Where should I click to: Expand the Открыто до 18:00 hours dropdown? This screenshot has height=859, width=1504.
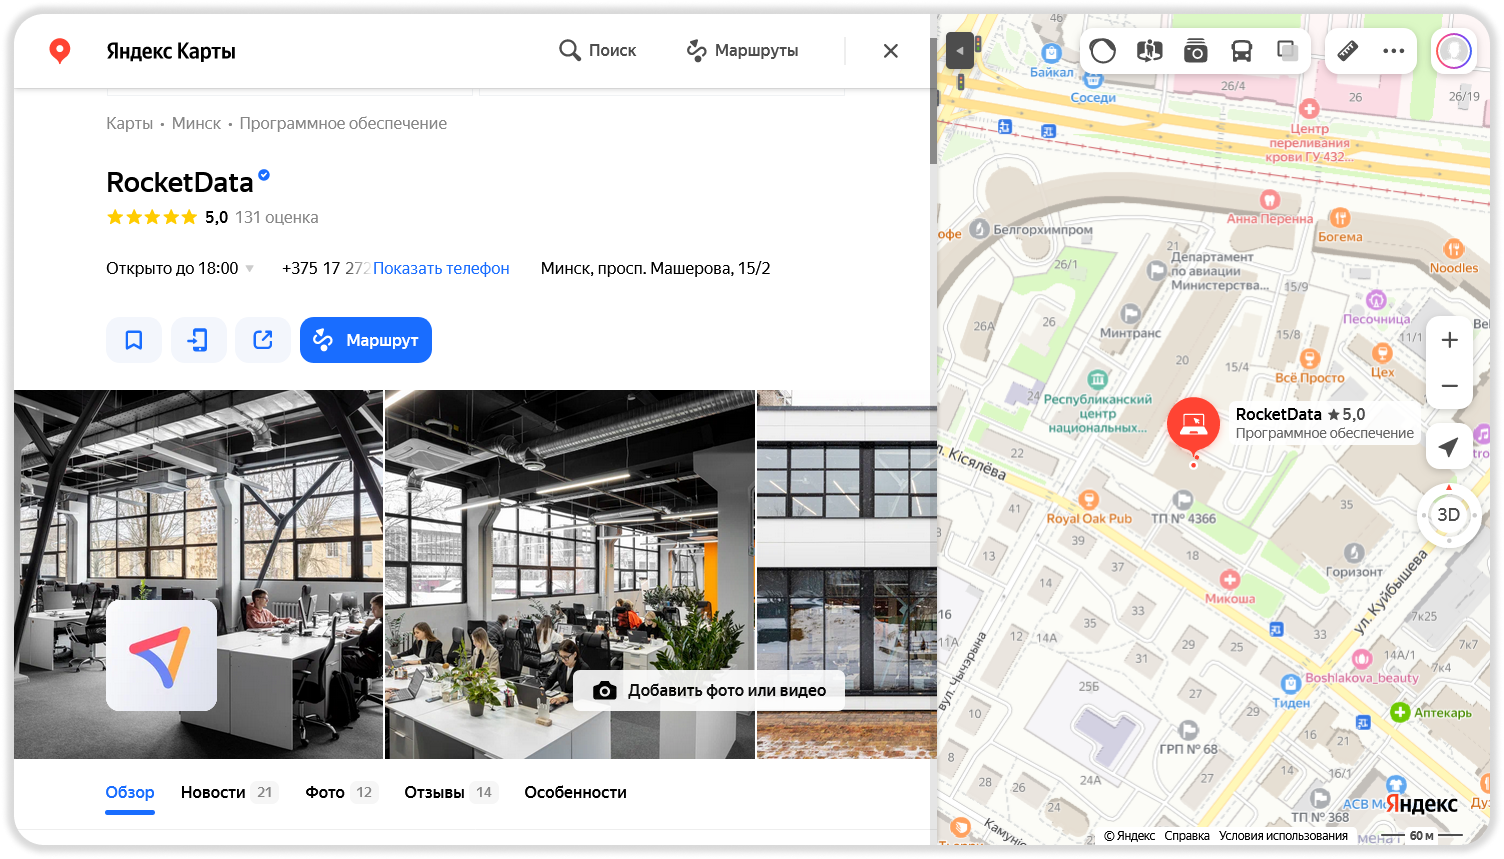tap(180, 268)
